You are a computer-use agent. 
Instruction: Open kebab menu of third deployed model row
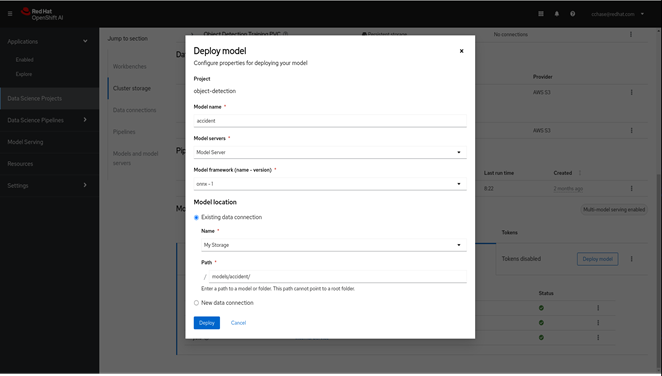tap(598, 338)
